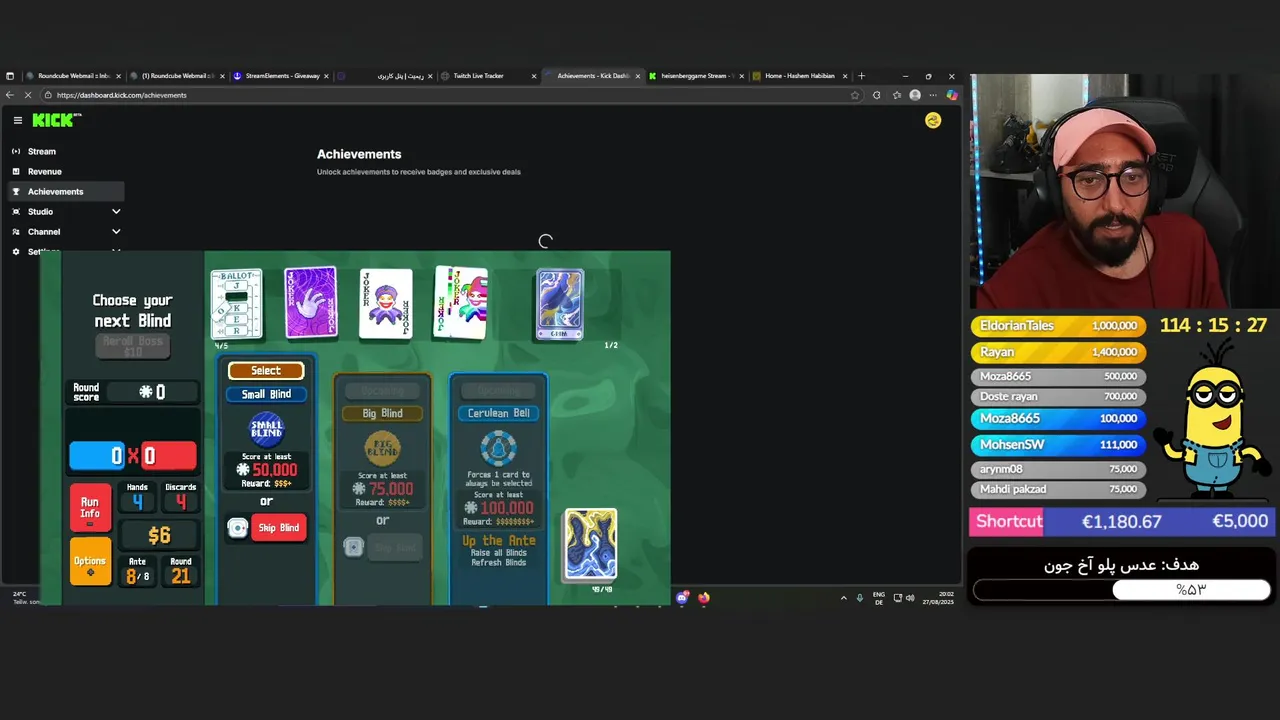The height and width of the screenshot is (720, 1280).
Task: Click the deck card pile
Action: click(x=591, y=545)
